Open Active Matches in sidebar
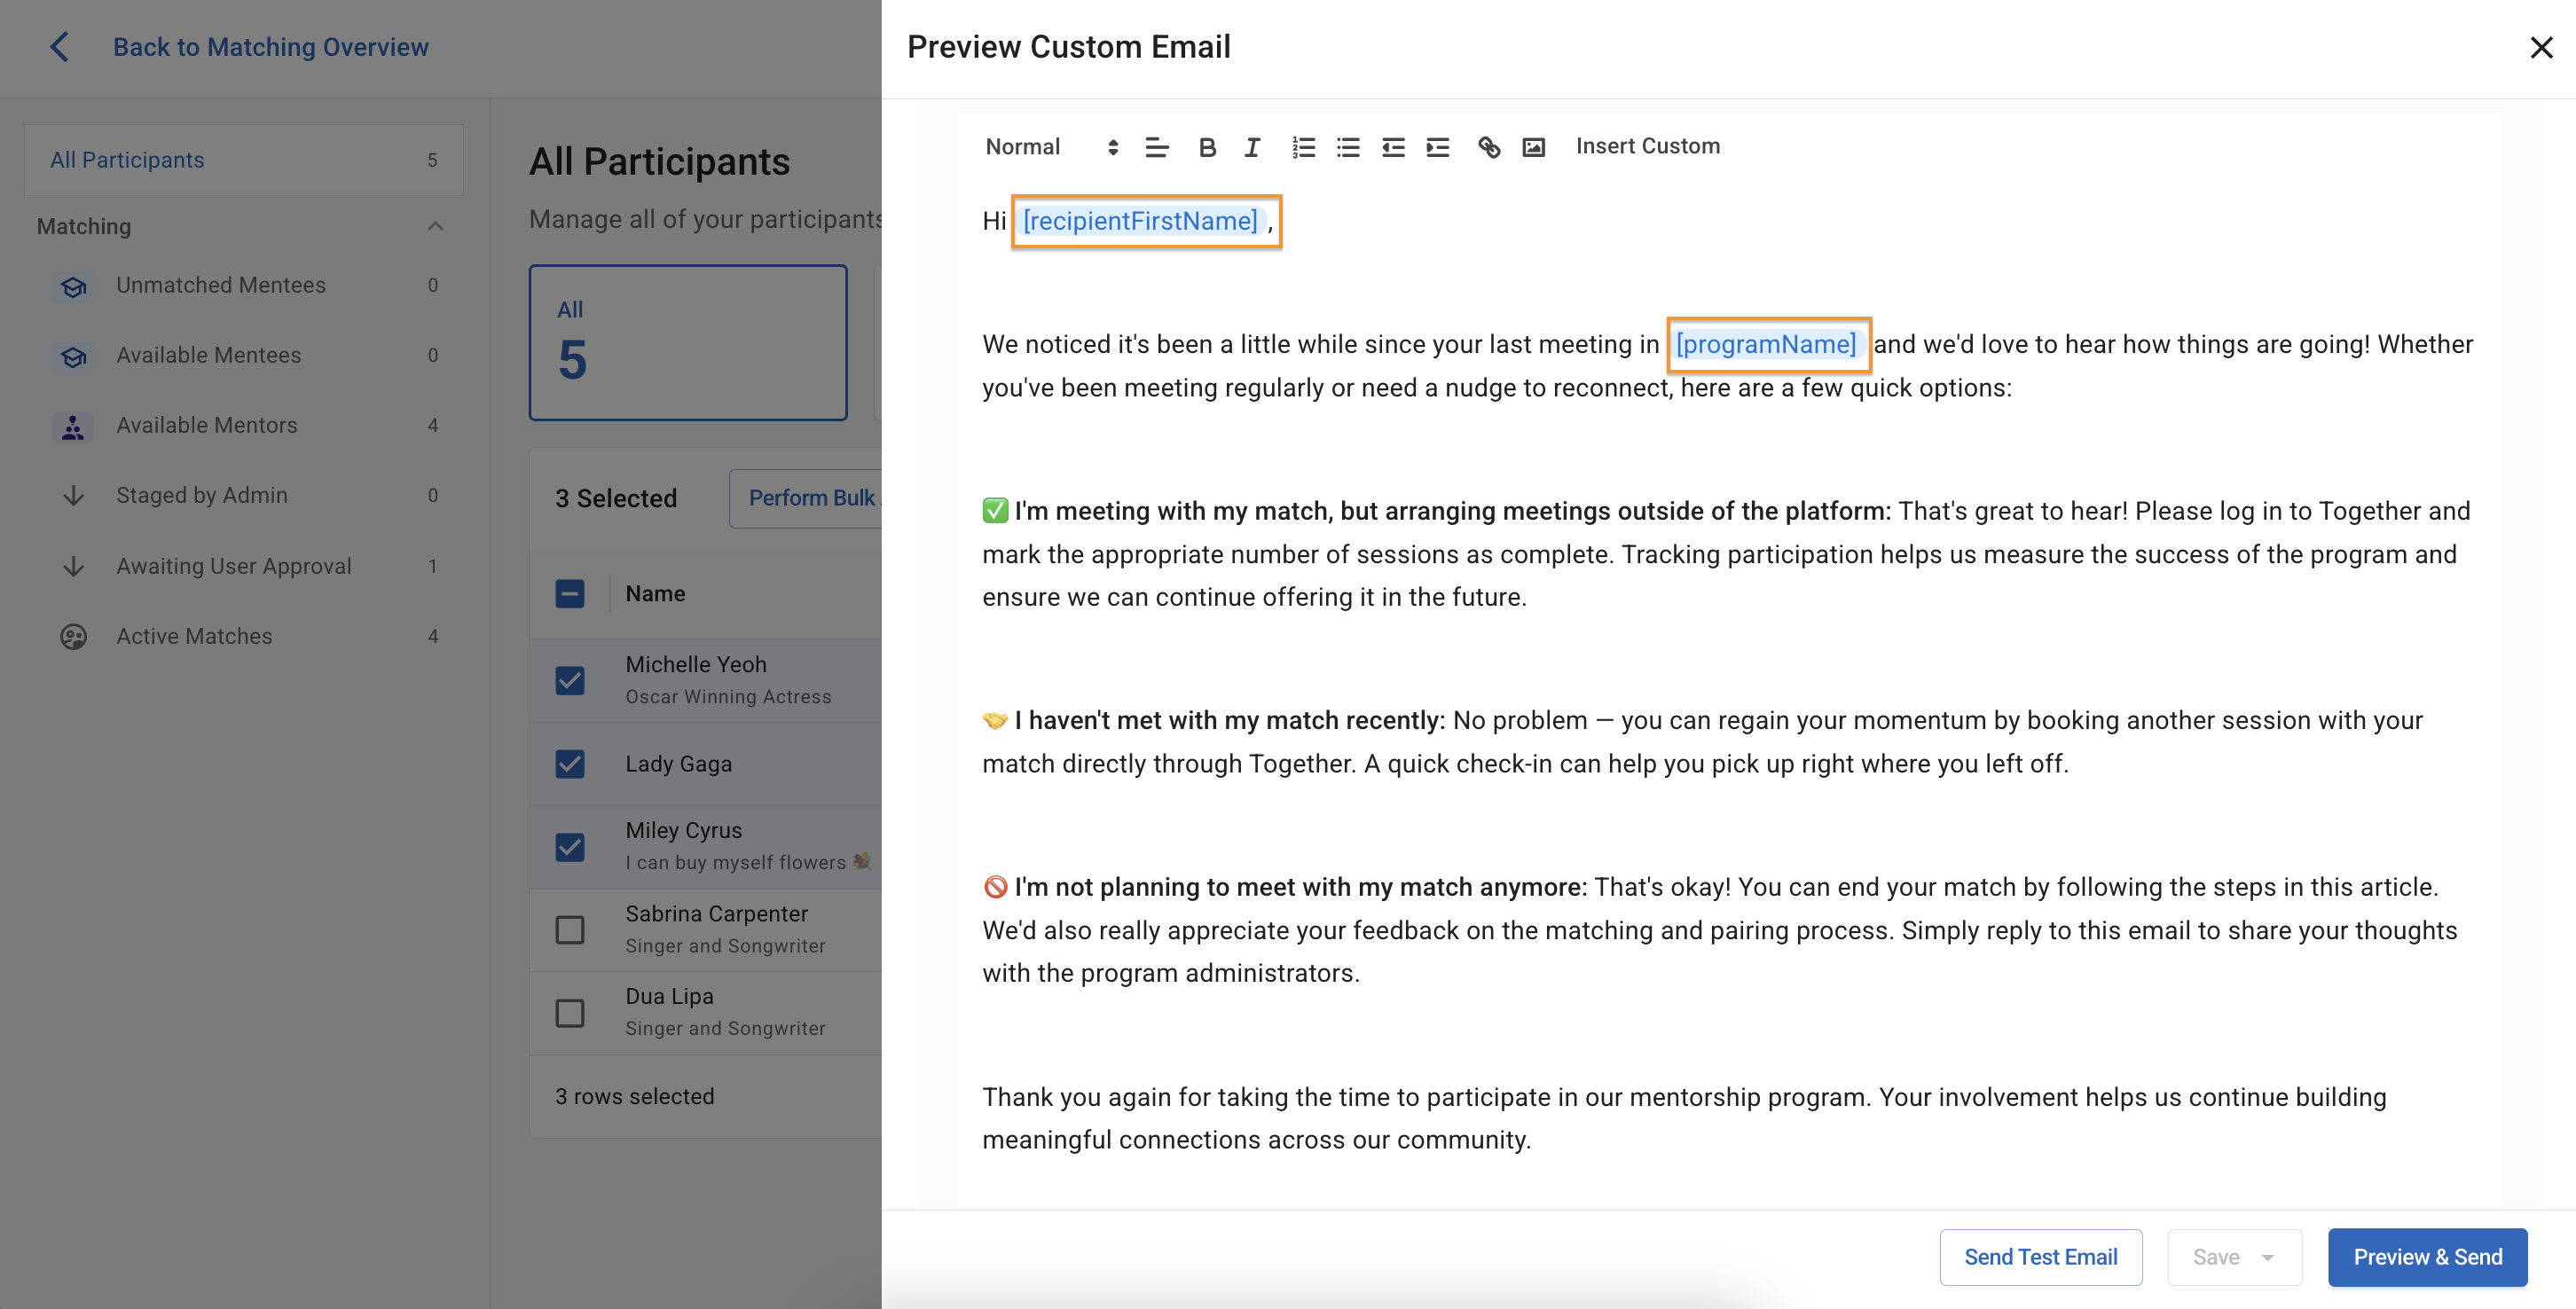Screen dimensions: 2576x1309 click(x=194, y=636)
